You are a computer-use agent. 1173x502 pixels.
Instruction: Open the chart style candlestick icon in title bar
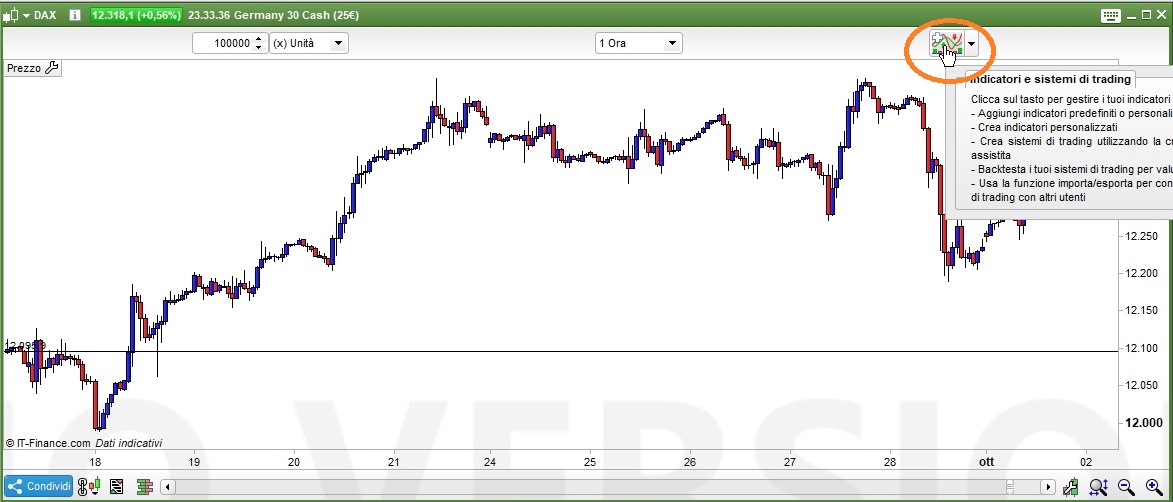pyautogui.click(x=10, y=15)
